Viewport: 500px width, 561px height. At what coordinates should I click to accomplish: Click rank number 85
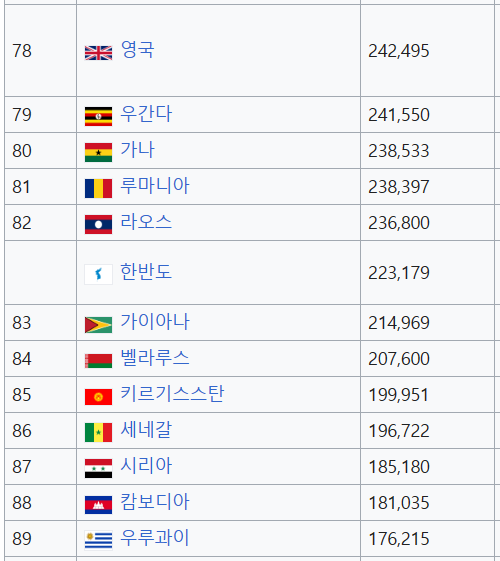22,395
